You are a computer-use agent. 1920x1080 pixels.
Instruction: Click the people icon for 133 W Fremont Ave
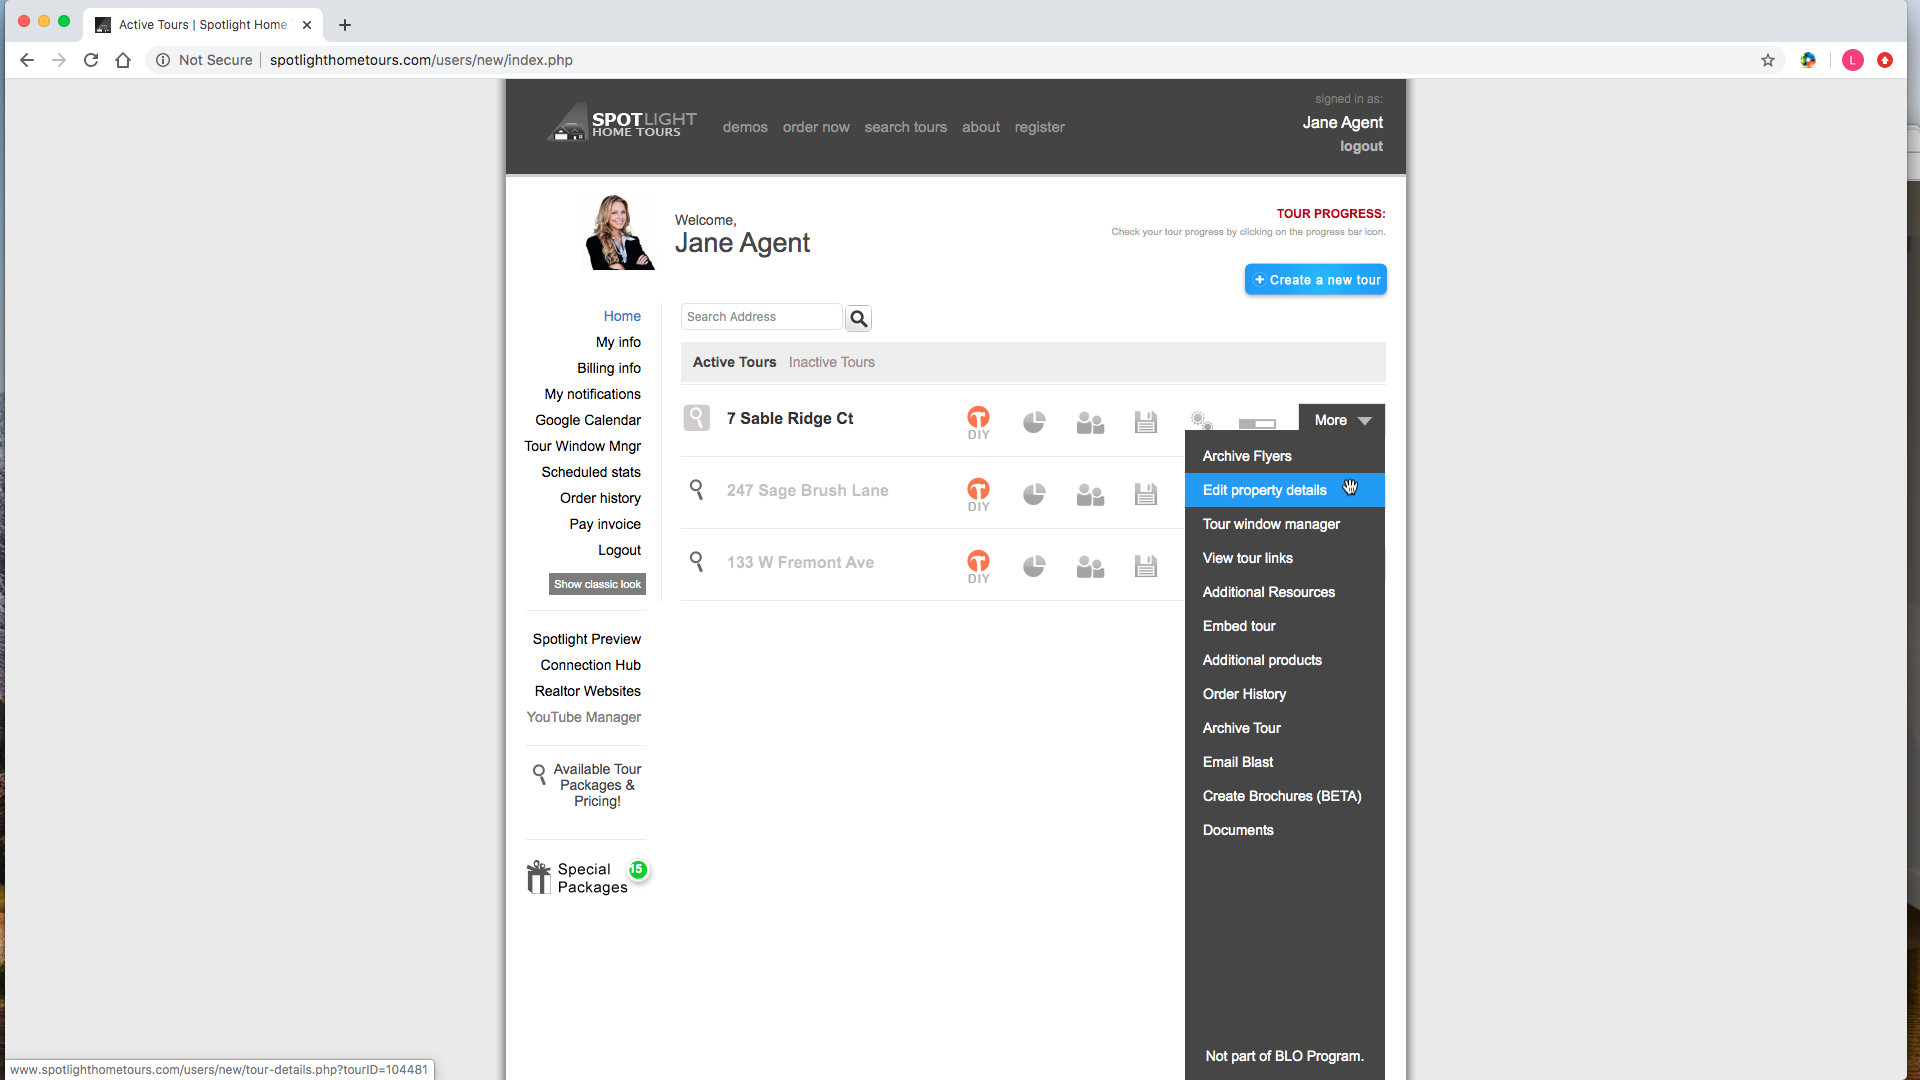[1090, 567]
